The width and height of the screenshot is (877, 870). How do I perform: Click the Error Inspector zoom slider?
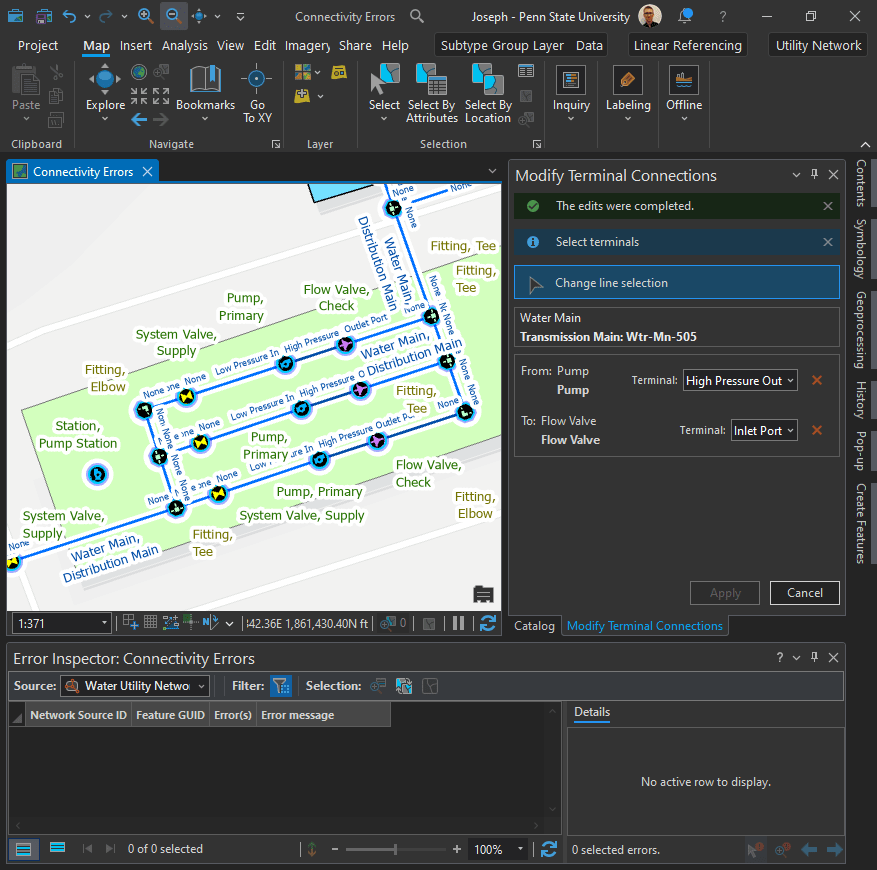(396, 849)
